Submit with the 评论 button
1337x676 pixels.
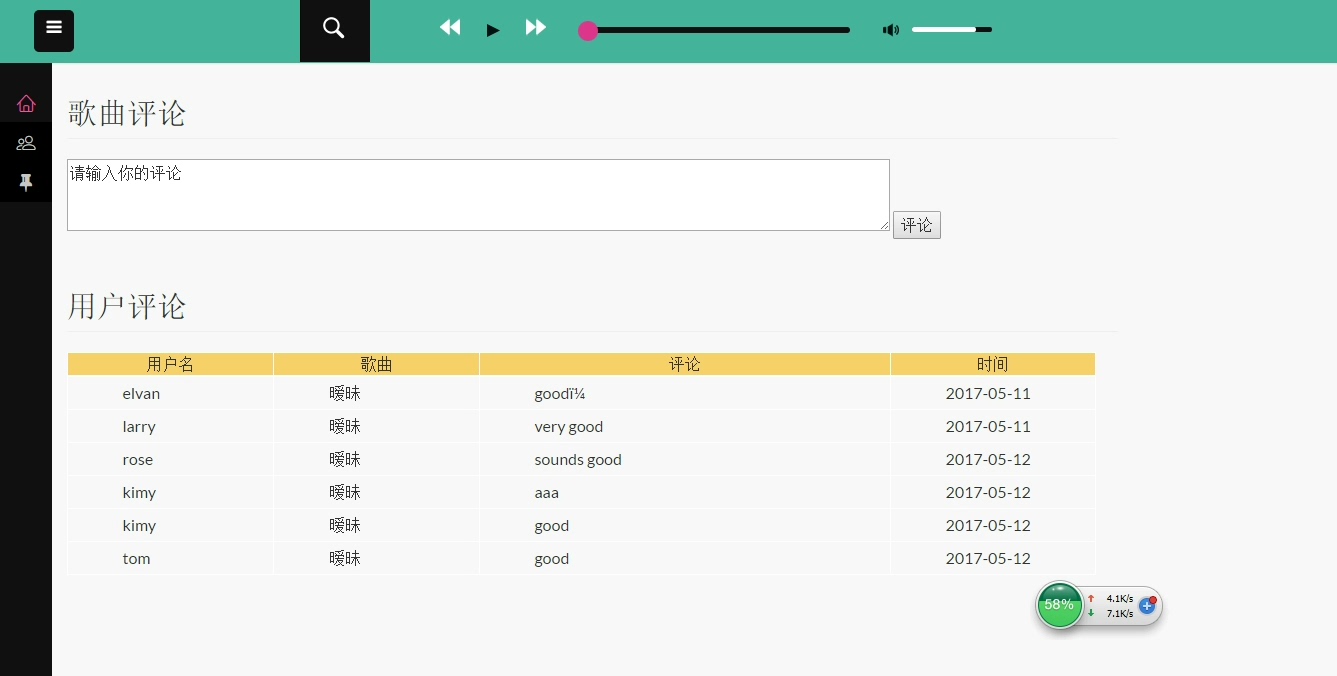point(917,225)
